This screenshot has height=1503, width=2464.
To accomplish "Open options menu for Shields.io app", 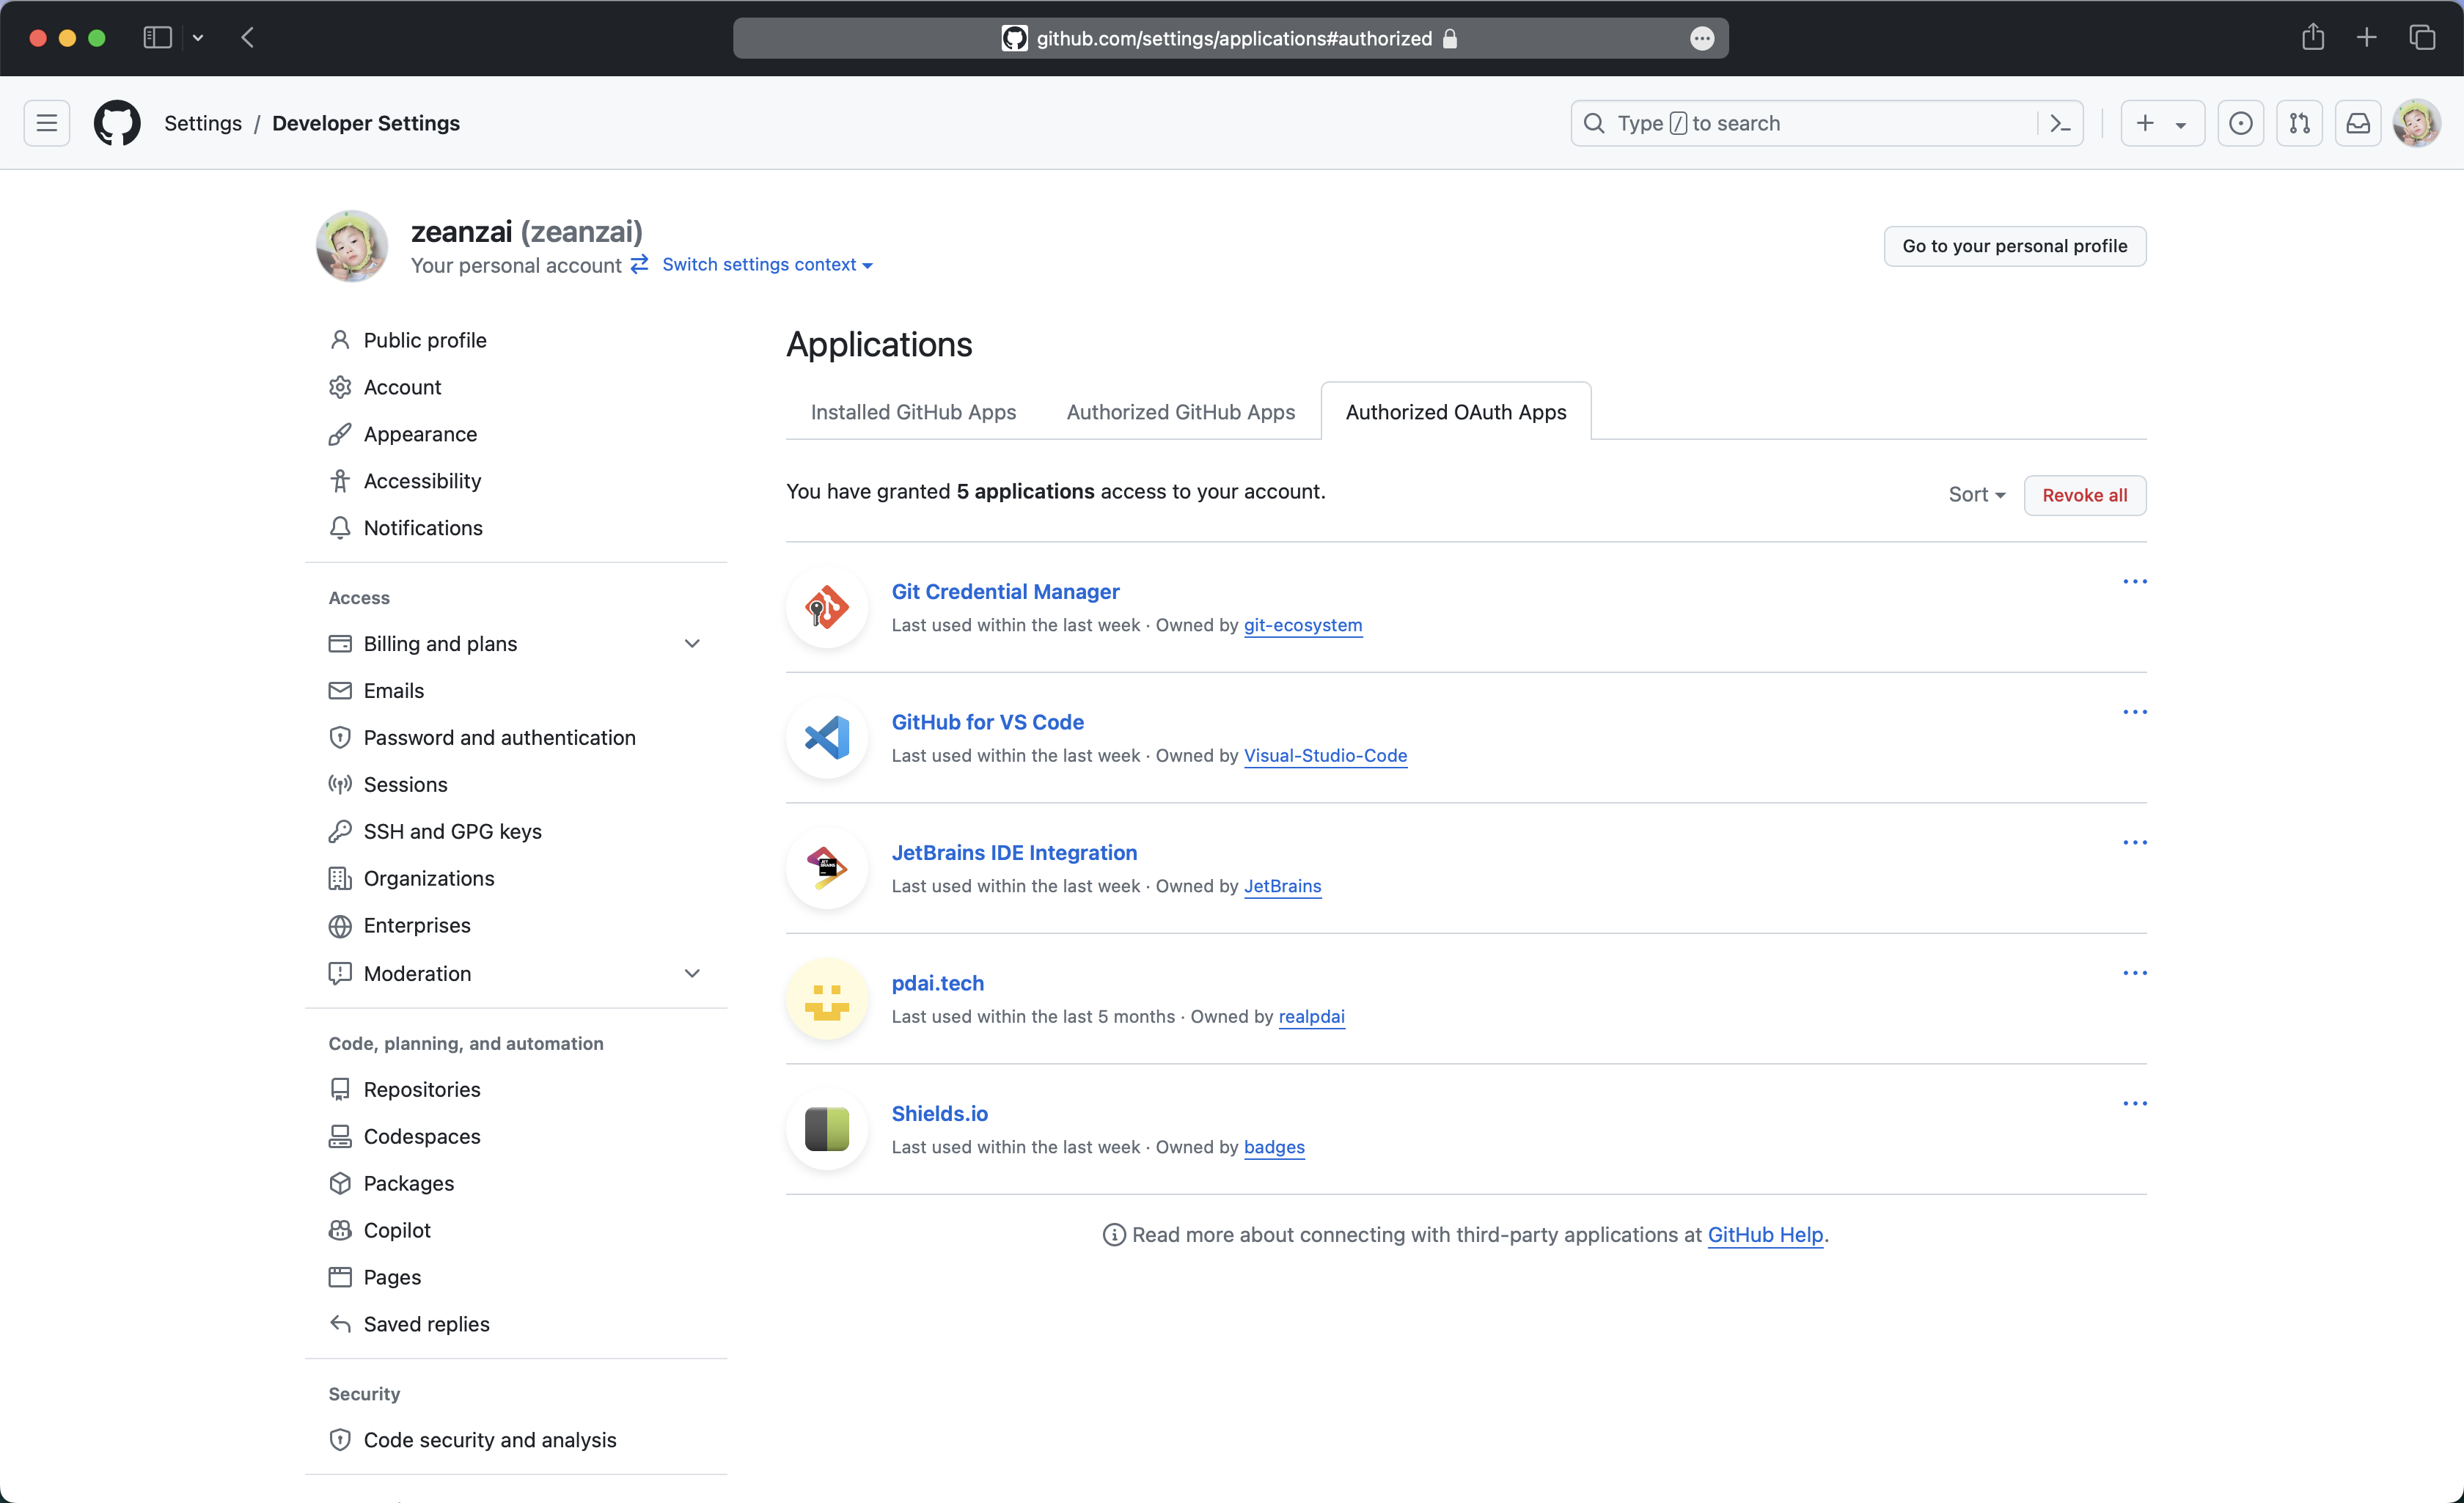I will click(x=2134, y=1103).
